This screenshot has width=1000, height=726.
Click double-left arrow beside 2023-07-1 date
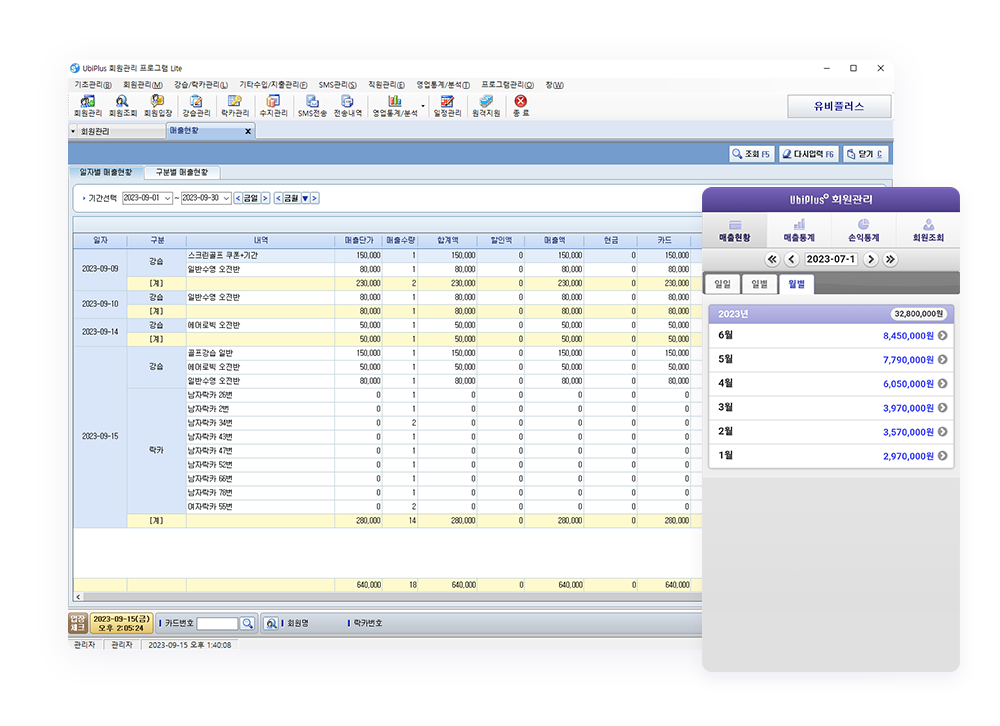772,259
